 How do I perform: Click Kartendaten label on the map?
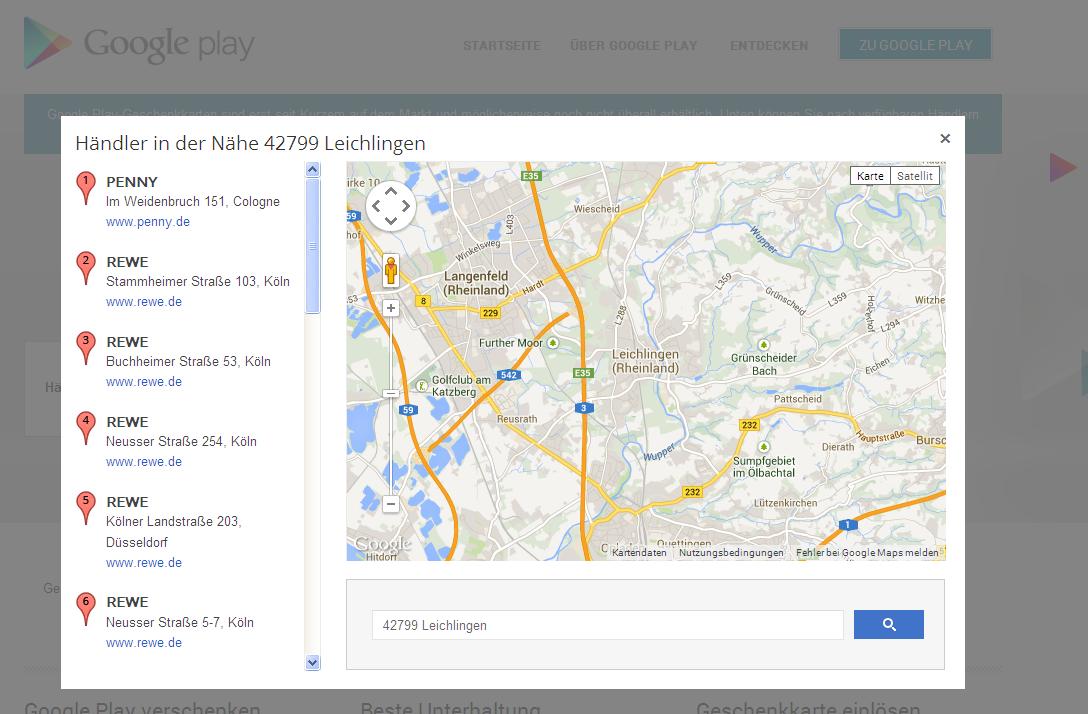click(x=639, y=552)
